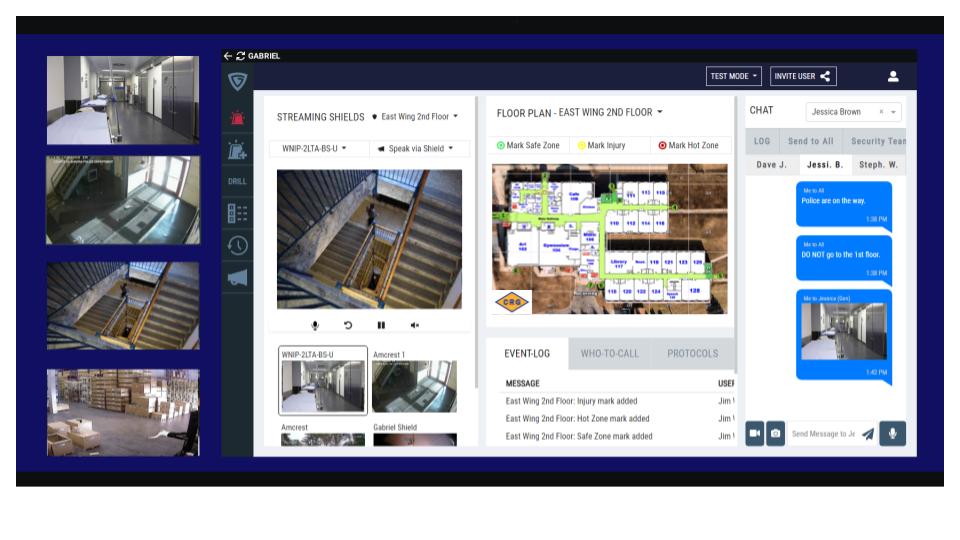This screenshot has height=540, width=960.
Task: Select the Mark Hot Zone option
Action: (x=688, y=145)
